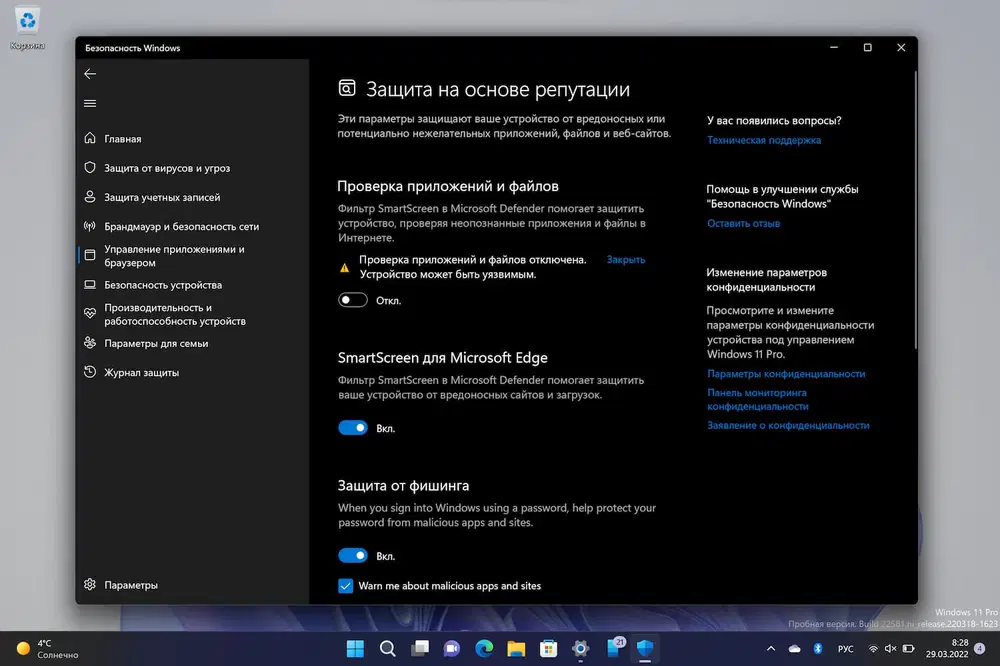Click the reputation-based protection header icon
The height and width of the screenshot is (666, 1000).
tap(347, 89)
